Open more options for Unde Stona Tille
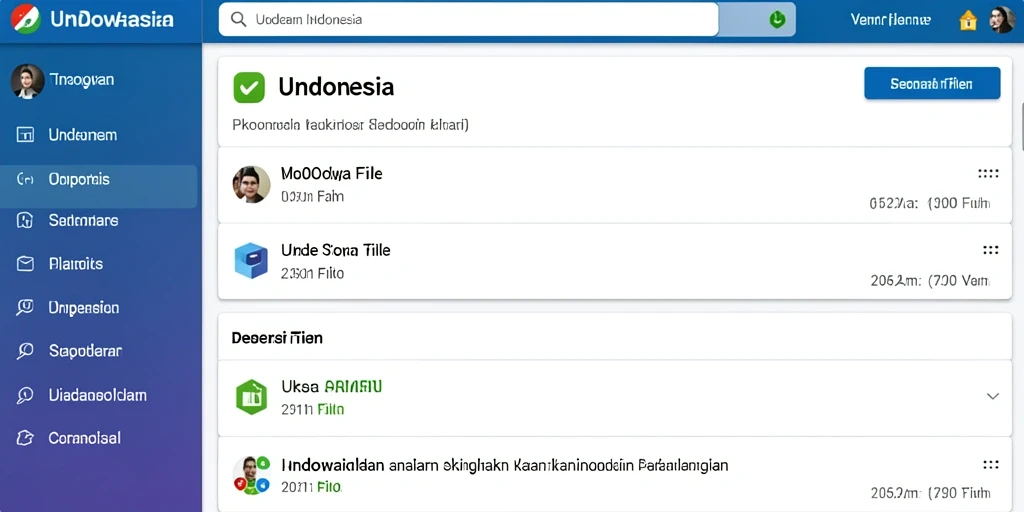This screenshot has width=1024, height=512. [991, 249]
